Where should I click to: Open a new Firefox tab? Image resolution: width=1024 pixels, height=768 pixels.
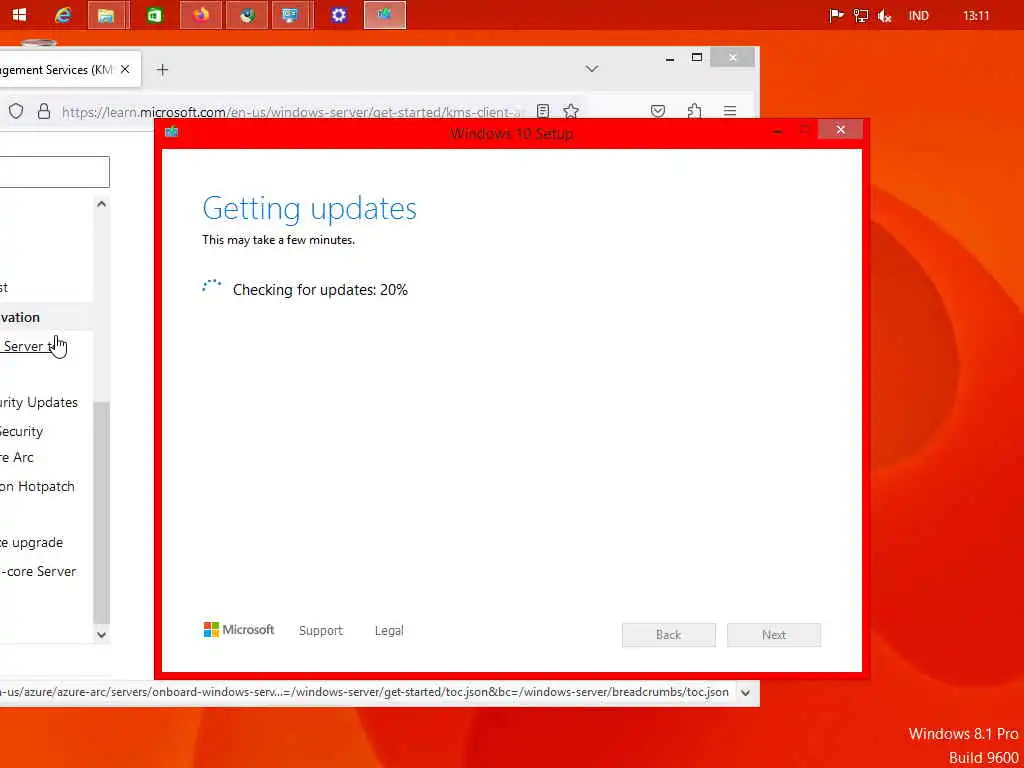coord(163,69)
